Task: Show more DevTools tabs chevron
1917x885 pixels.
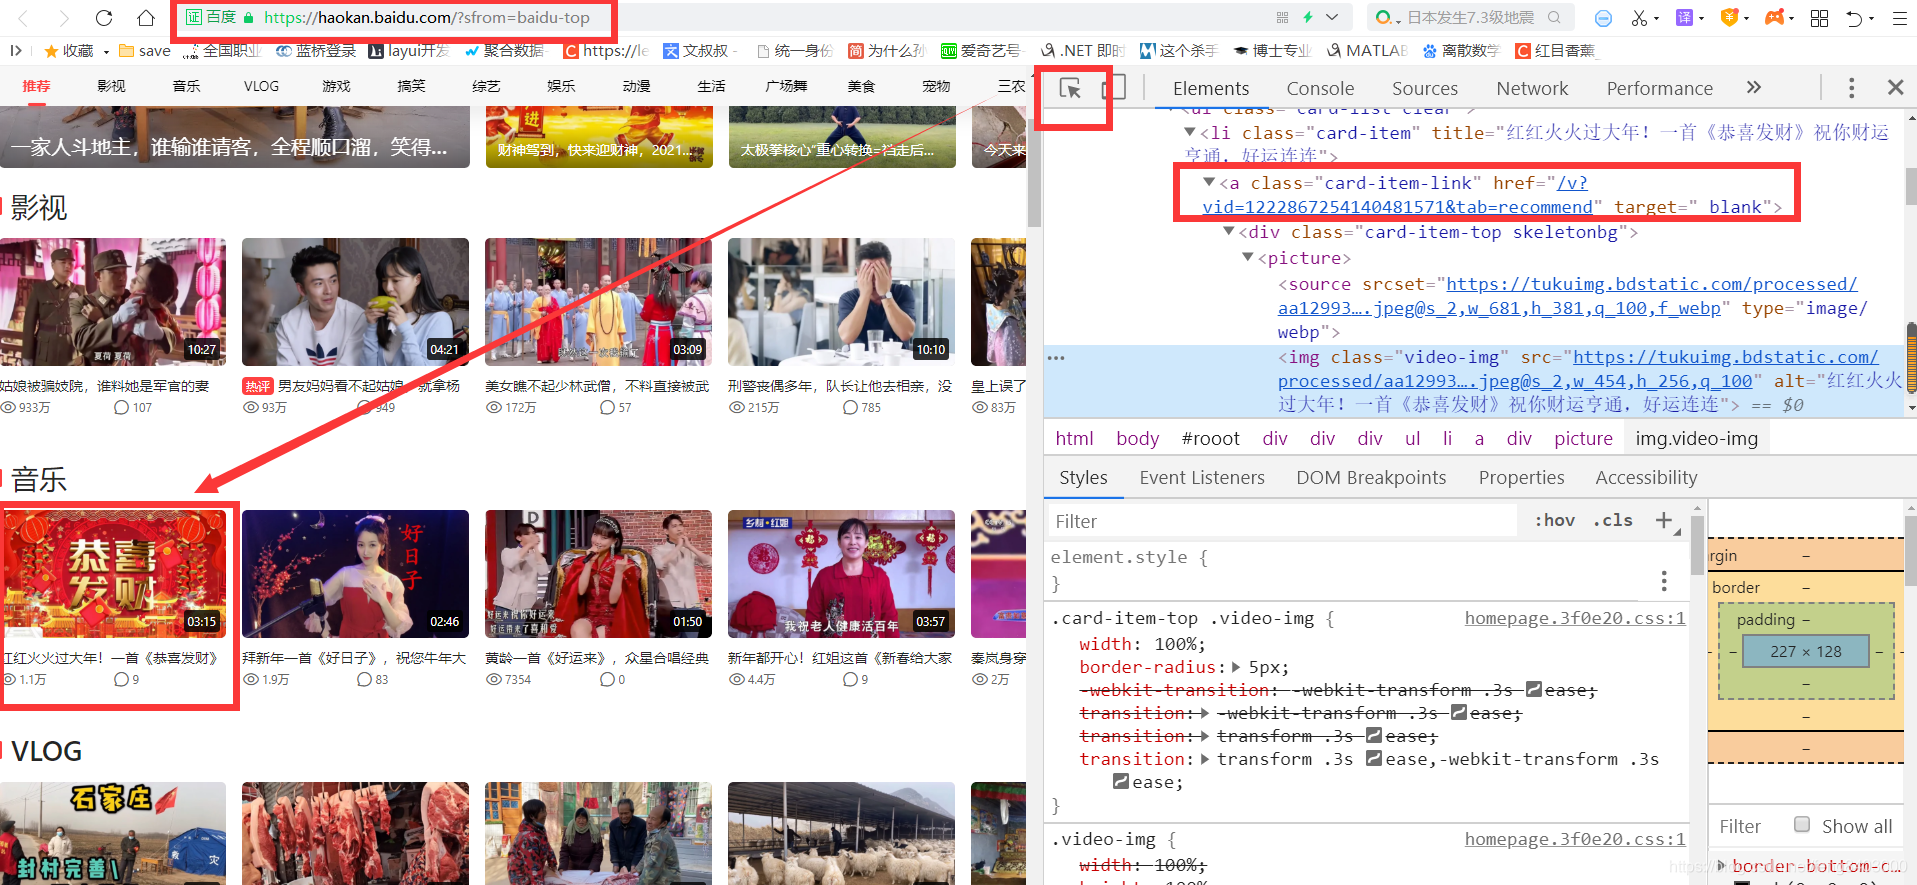Action: click(1754, 88)
